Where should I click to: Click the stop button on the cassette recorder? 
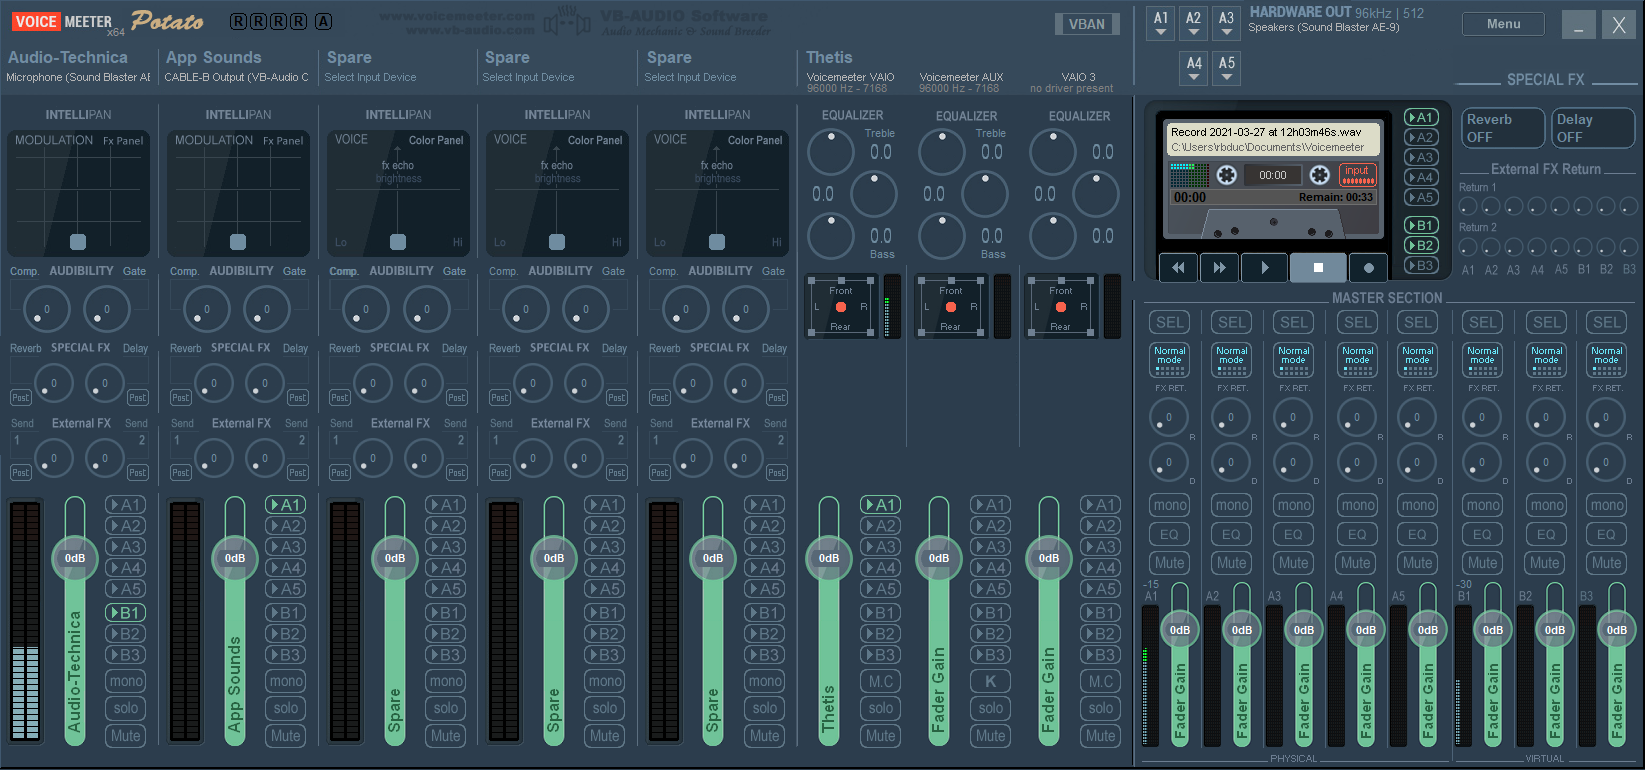(1317, 268)
